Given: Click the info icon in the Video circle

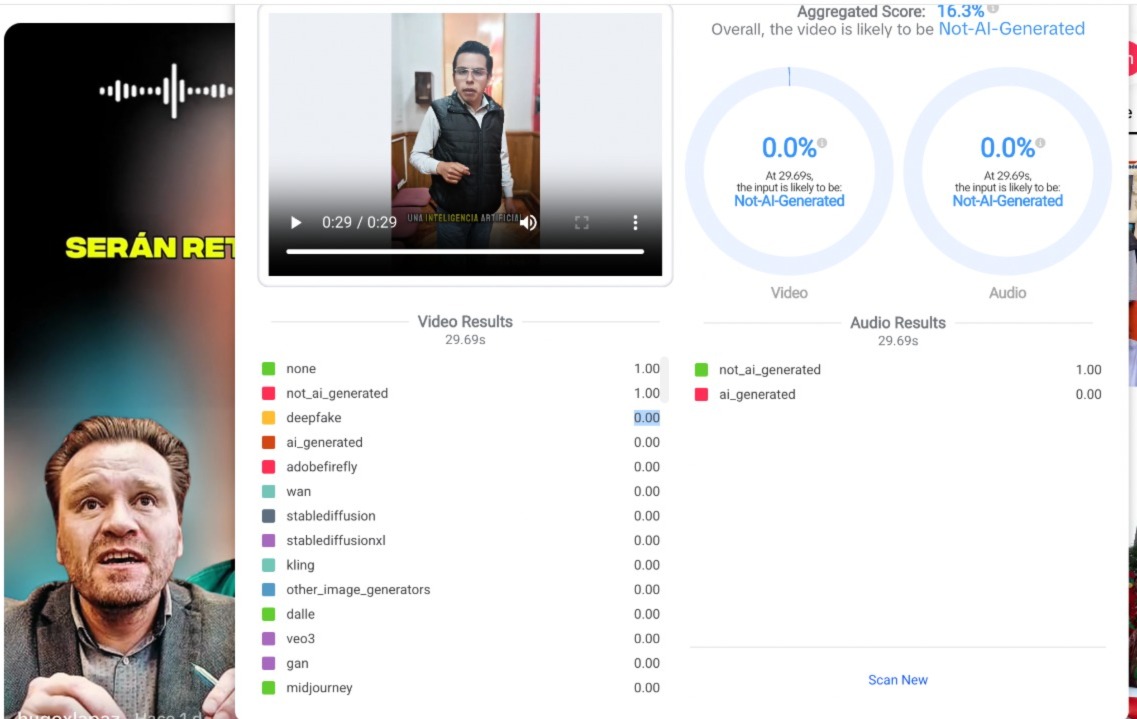Looking at the screenshot, I should [822, 143].
